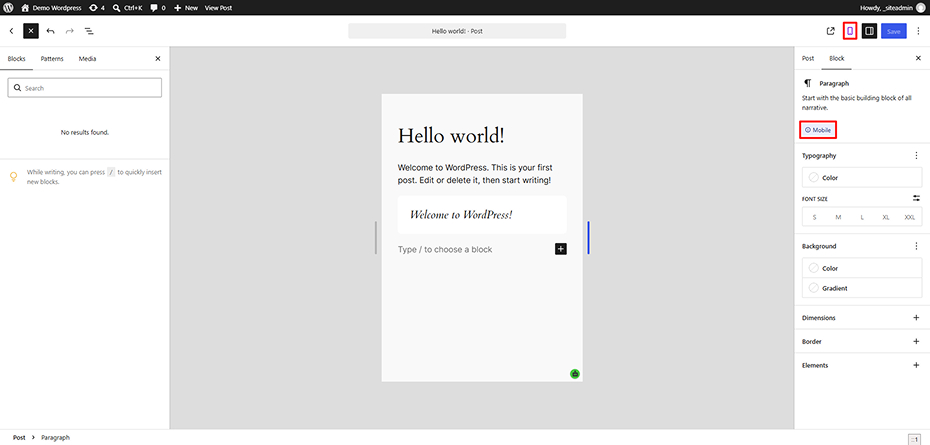Open the Ctrl+K search command
930x445 pixels.
(x=128, y=8)
